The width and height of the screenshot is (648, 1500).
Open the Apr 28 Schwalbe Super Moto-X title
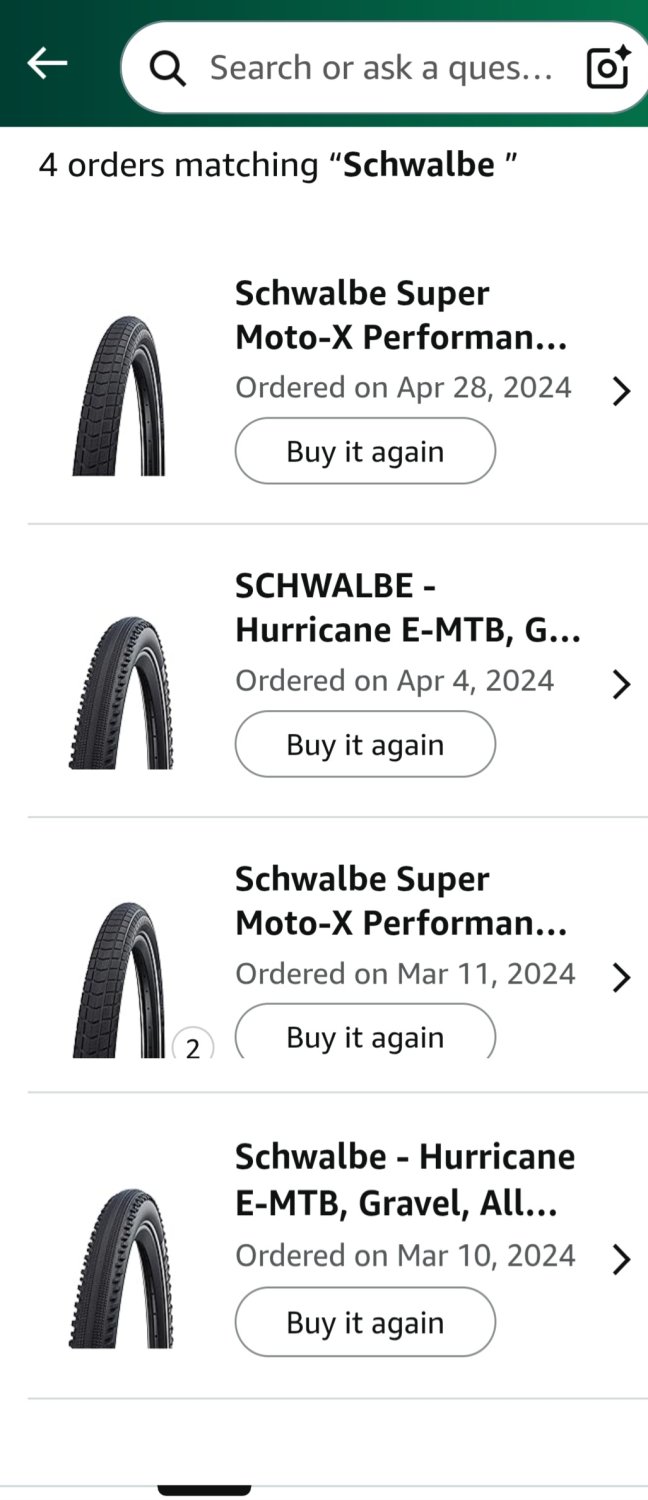coord(401,316)
